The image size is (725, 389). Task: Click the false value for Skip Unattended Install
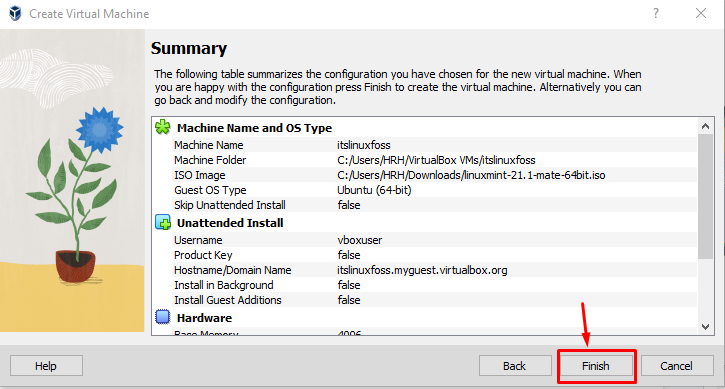[x=349, y=205]
